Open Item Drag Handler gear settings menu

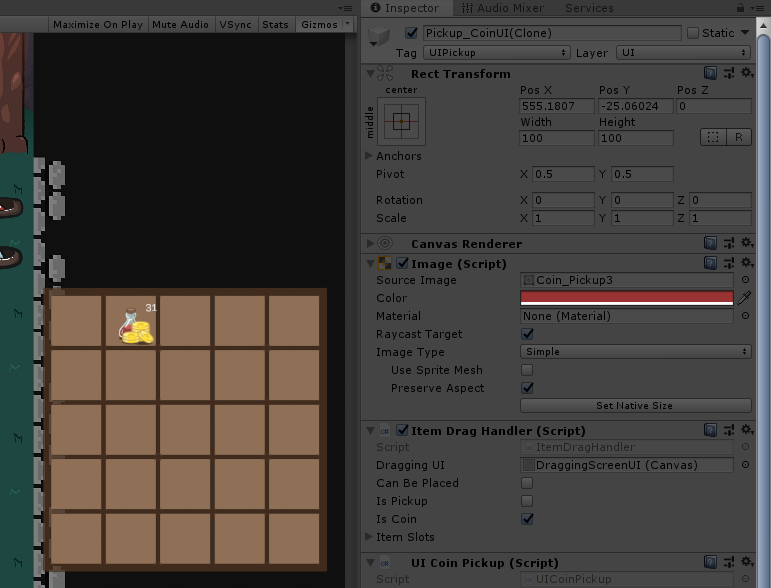746,430
